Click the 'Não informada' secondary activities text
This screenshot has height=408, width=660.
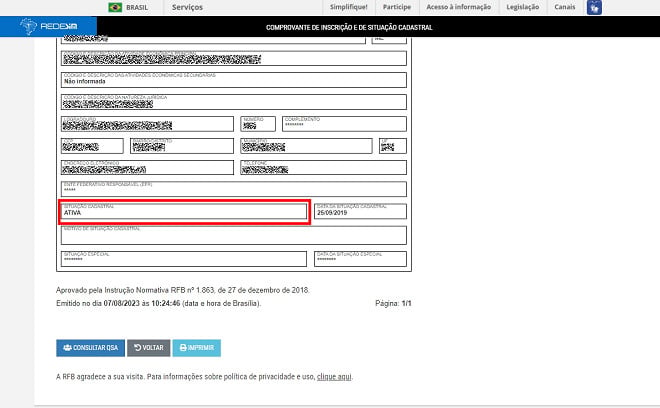click(x=85, y=81)
